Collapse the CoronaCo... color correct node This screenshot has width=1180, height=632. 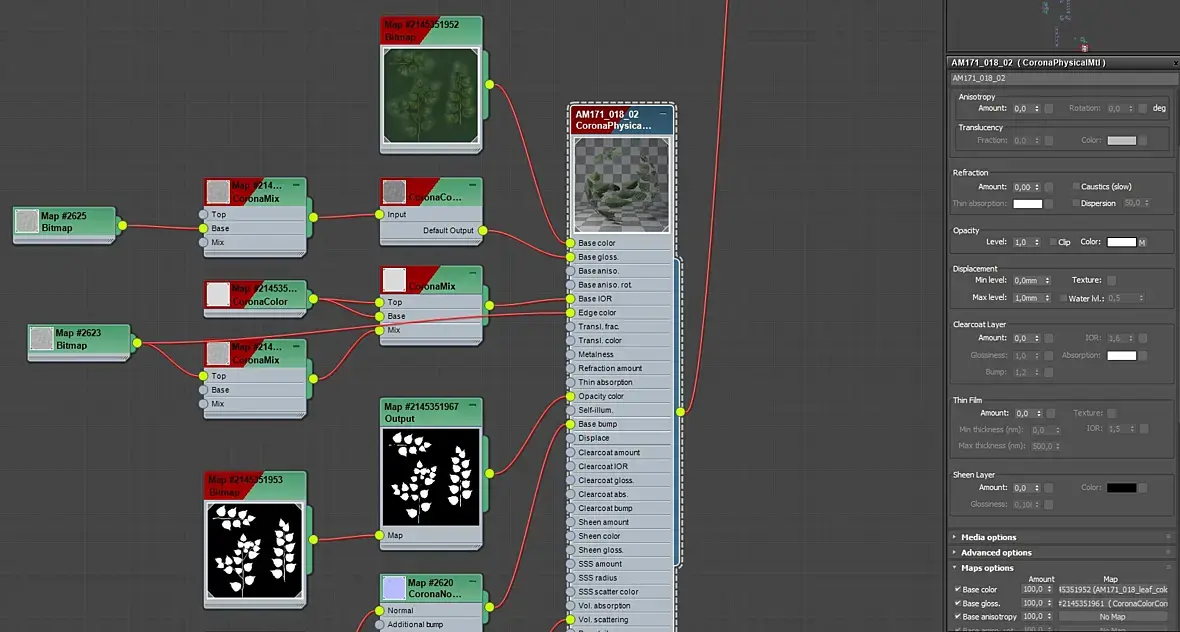point(473,184)
